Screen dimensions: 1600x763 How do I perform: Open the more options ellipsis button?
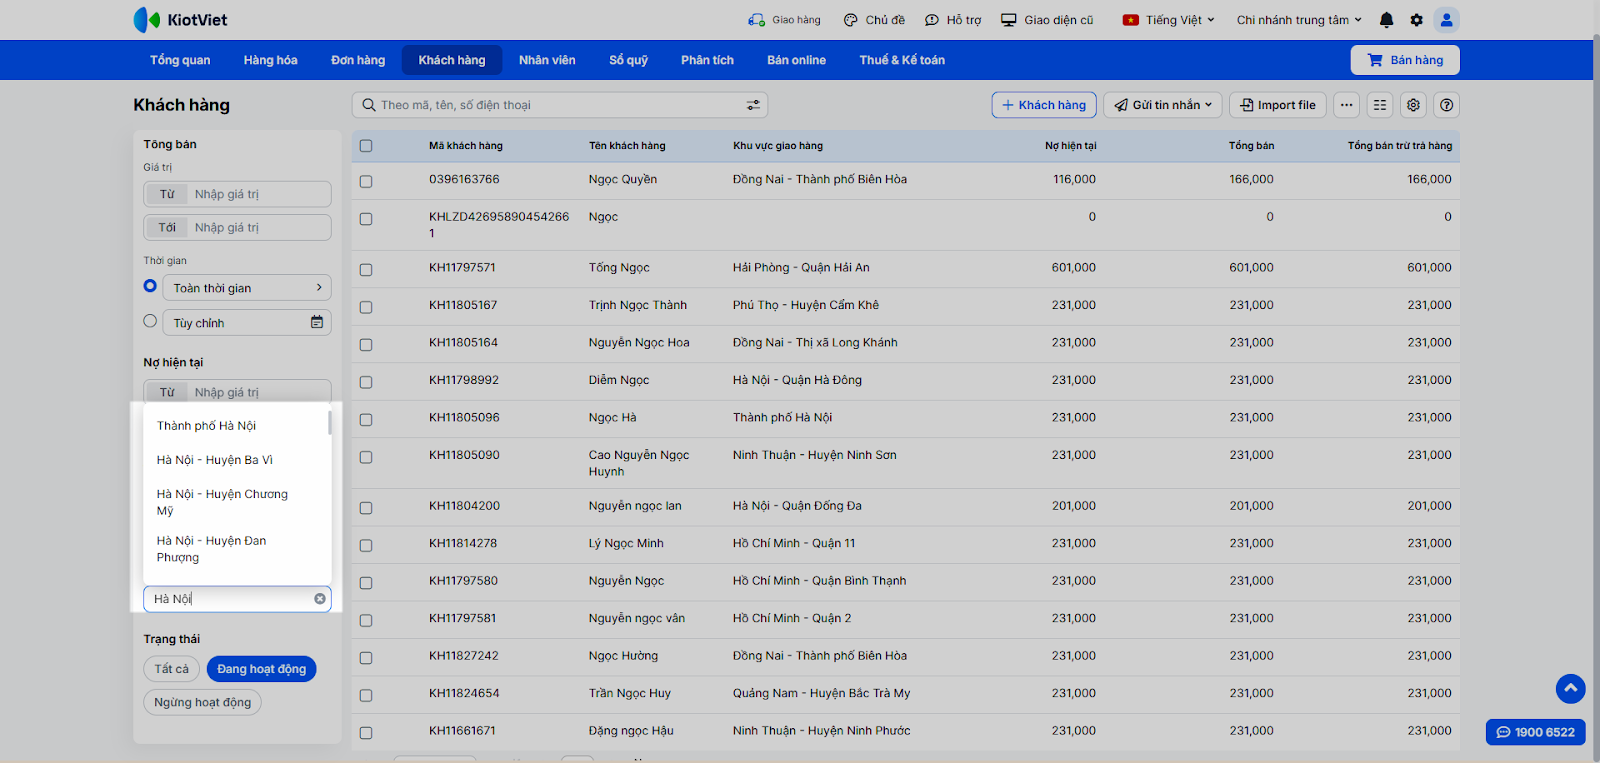(x=1347, y=105)
